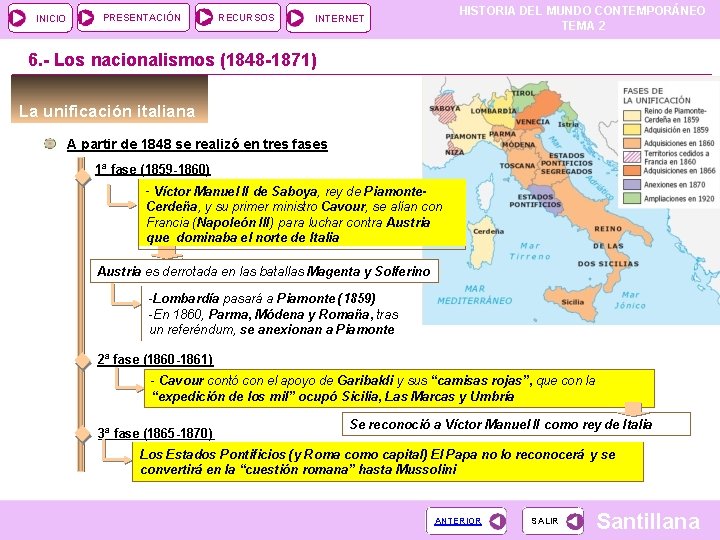Click the Italy unification map image
The width and height of the screenshot is (720, 540).
tap(571, 200)
